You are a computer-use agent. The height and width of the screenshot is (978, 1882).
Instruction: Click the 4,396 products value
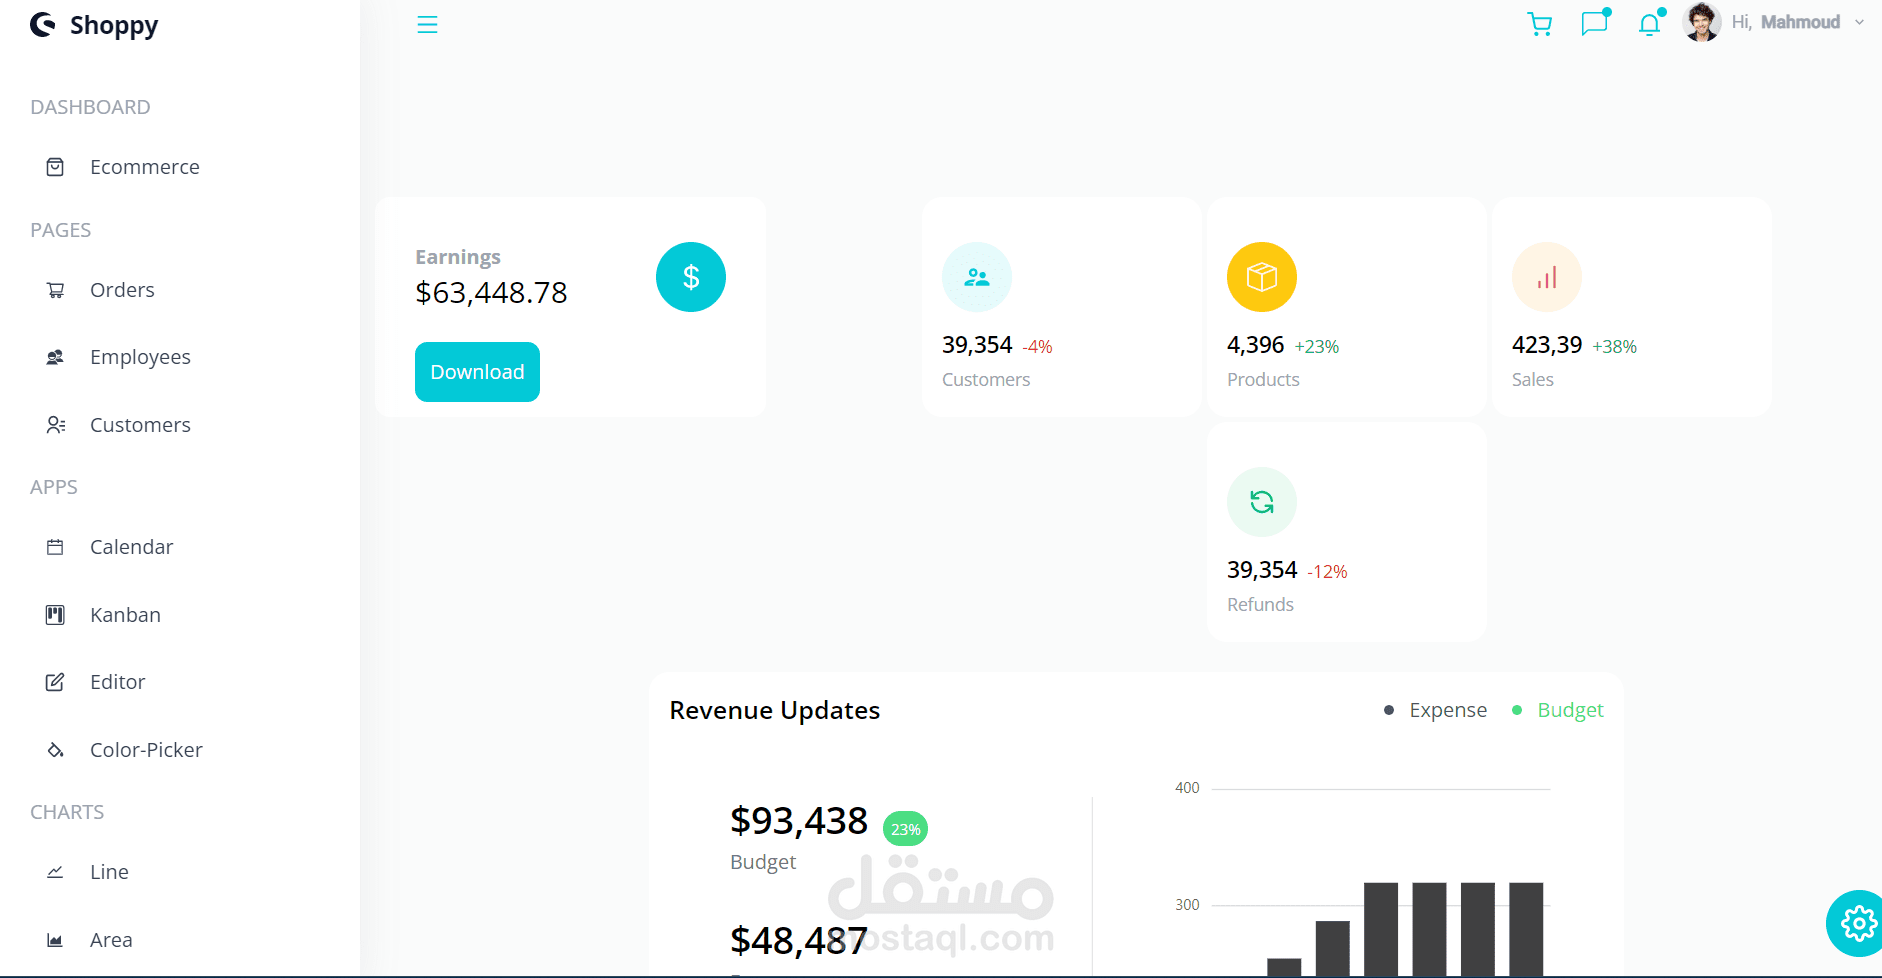click(1255, 345)
